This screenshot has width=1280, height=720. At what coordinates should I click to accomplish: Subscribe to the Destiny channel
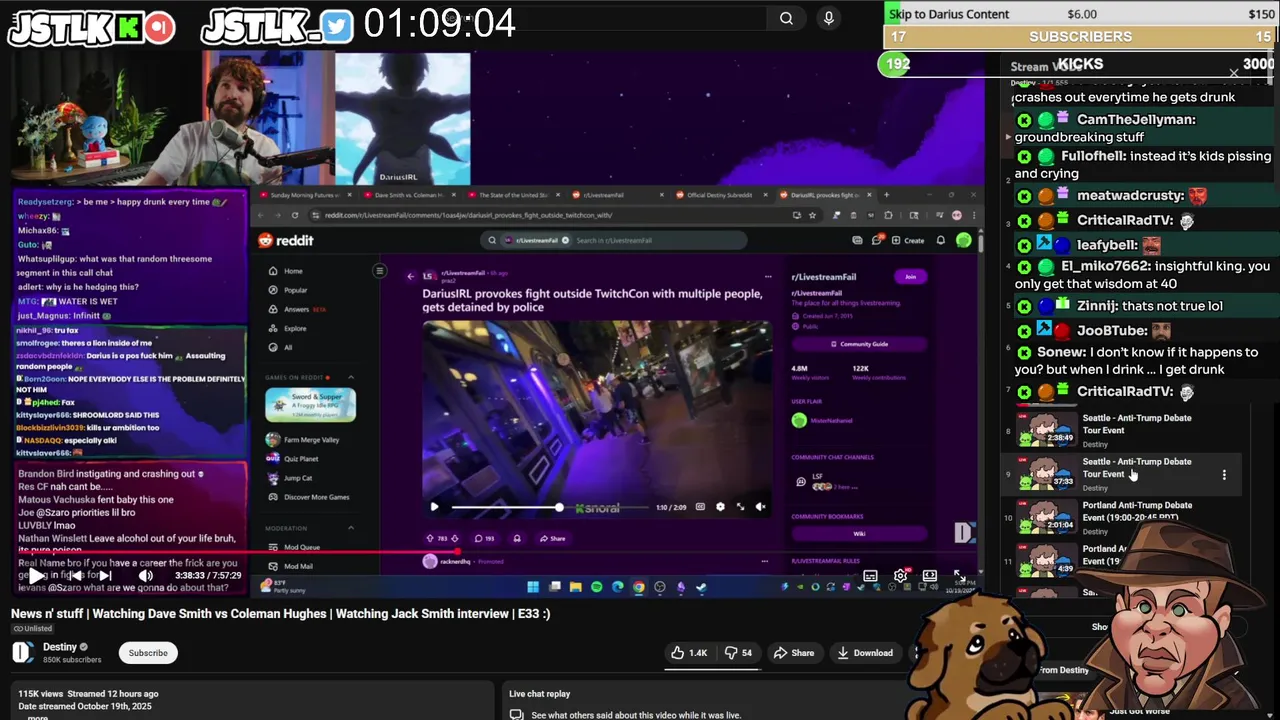[148, 653]
